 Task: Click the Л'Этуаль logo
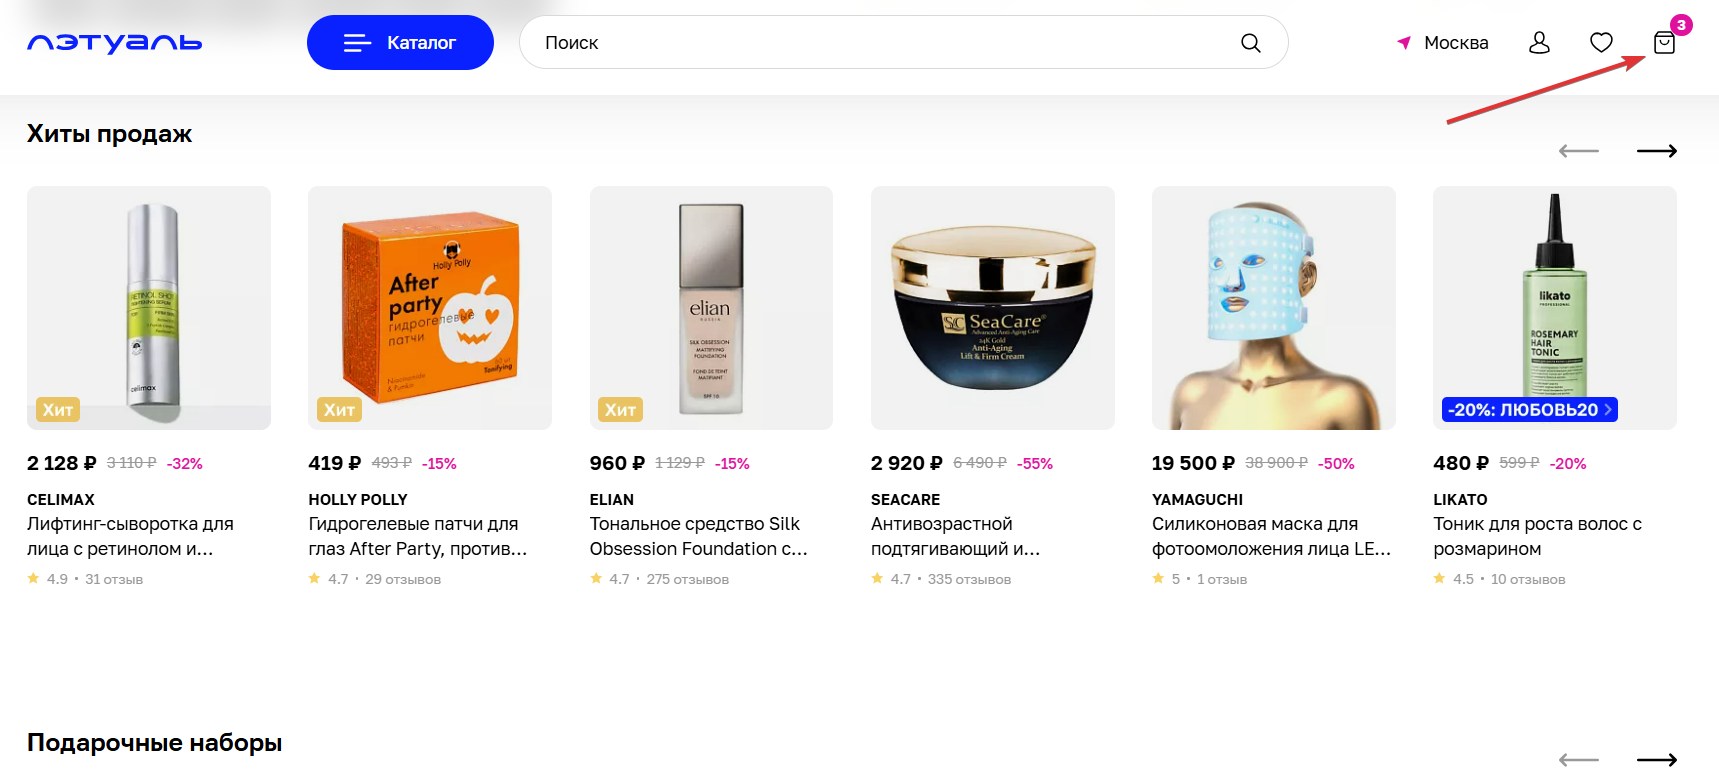coord(114,43)
